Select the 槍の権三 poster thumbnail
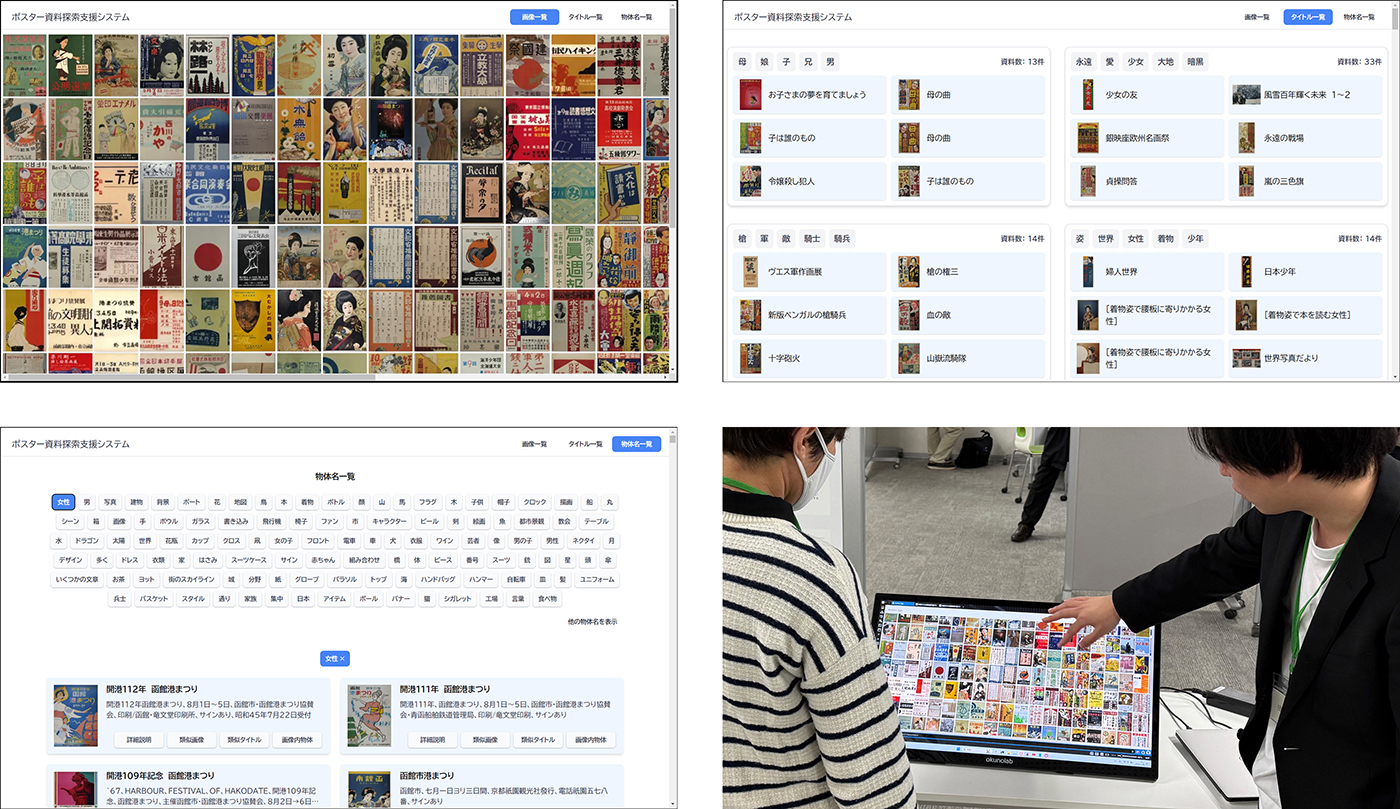1400x809 pixels. [909, 271]
